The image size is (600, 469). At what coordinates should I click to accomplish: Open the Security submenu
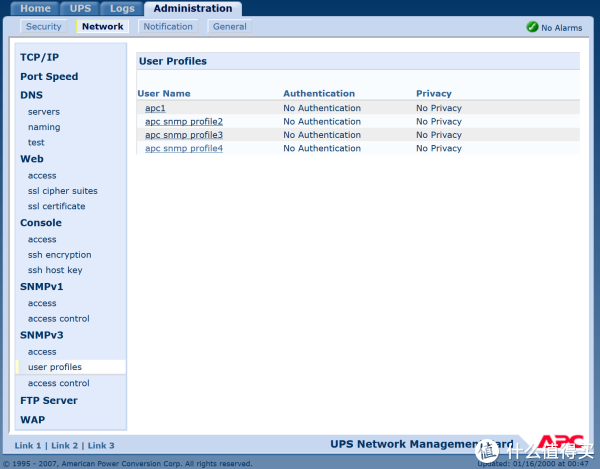[44, 26]
